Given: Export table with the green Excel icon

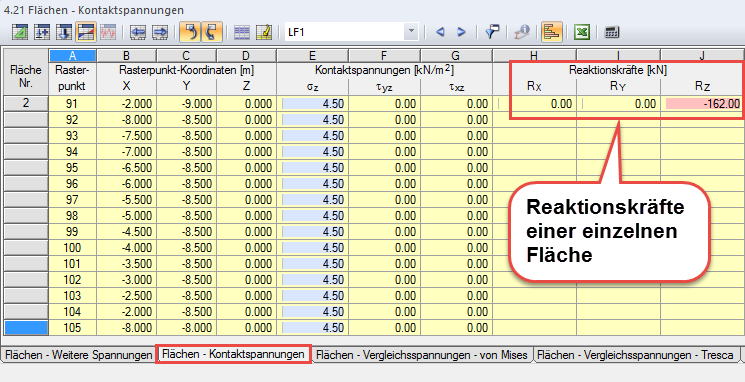Looking at the screenshot, I should coord(582,32).
